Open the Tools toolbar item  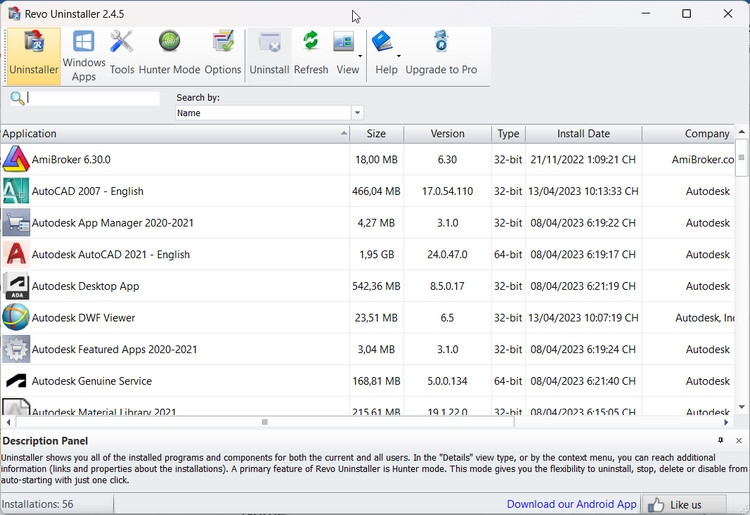[122, 56]
